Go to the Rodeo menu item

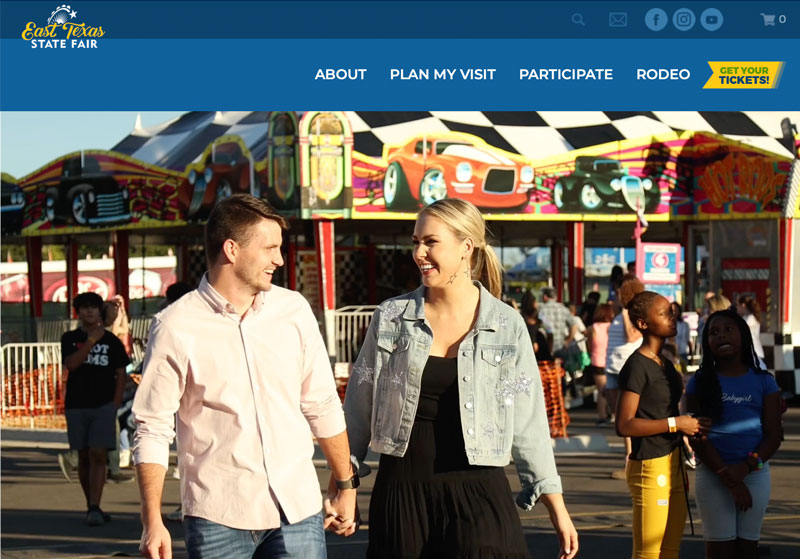point(663,74)
